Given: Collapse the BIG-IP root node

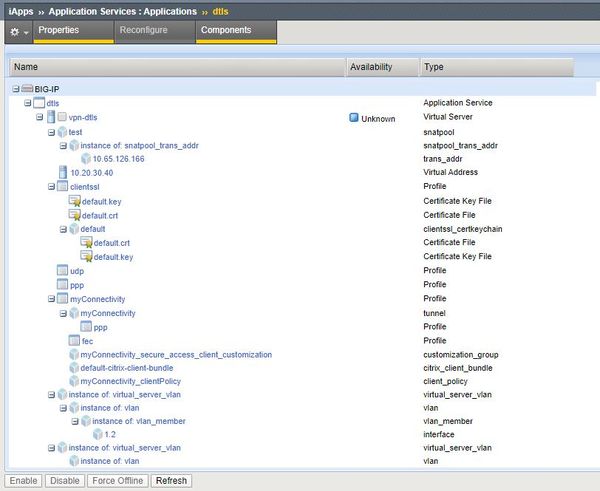Looking at the screenshot, I should coord(16,89).
